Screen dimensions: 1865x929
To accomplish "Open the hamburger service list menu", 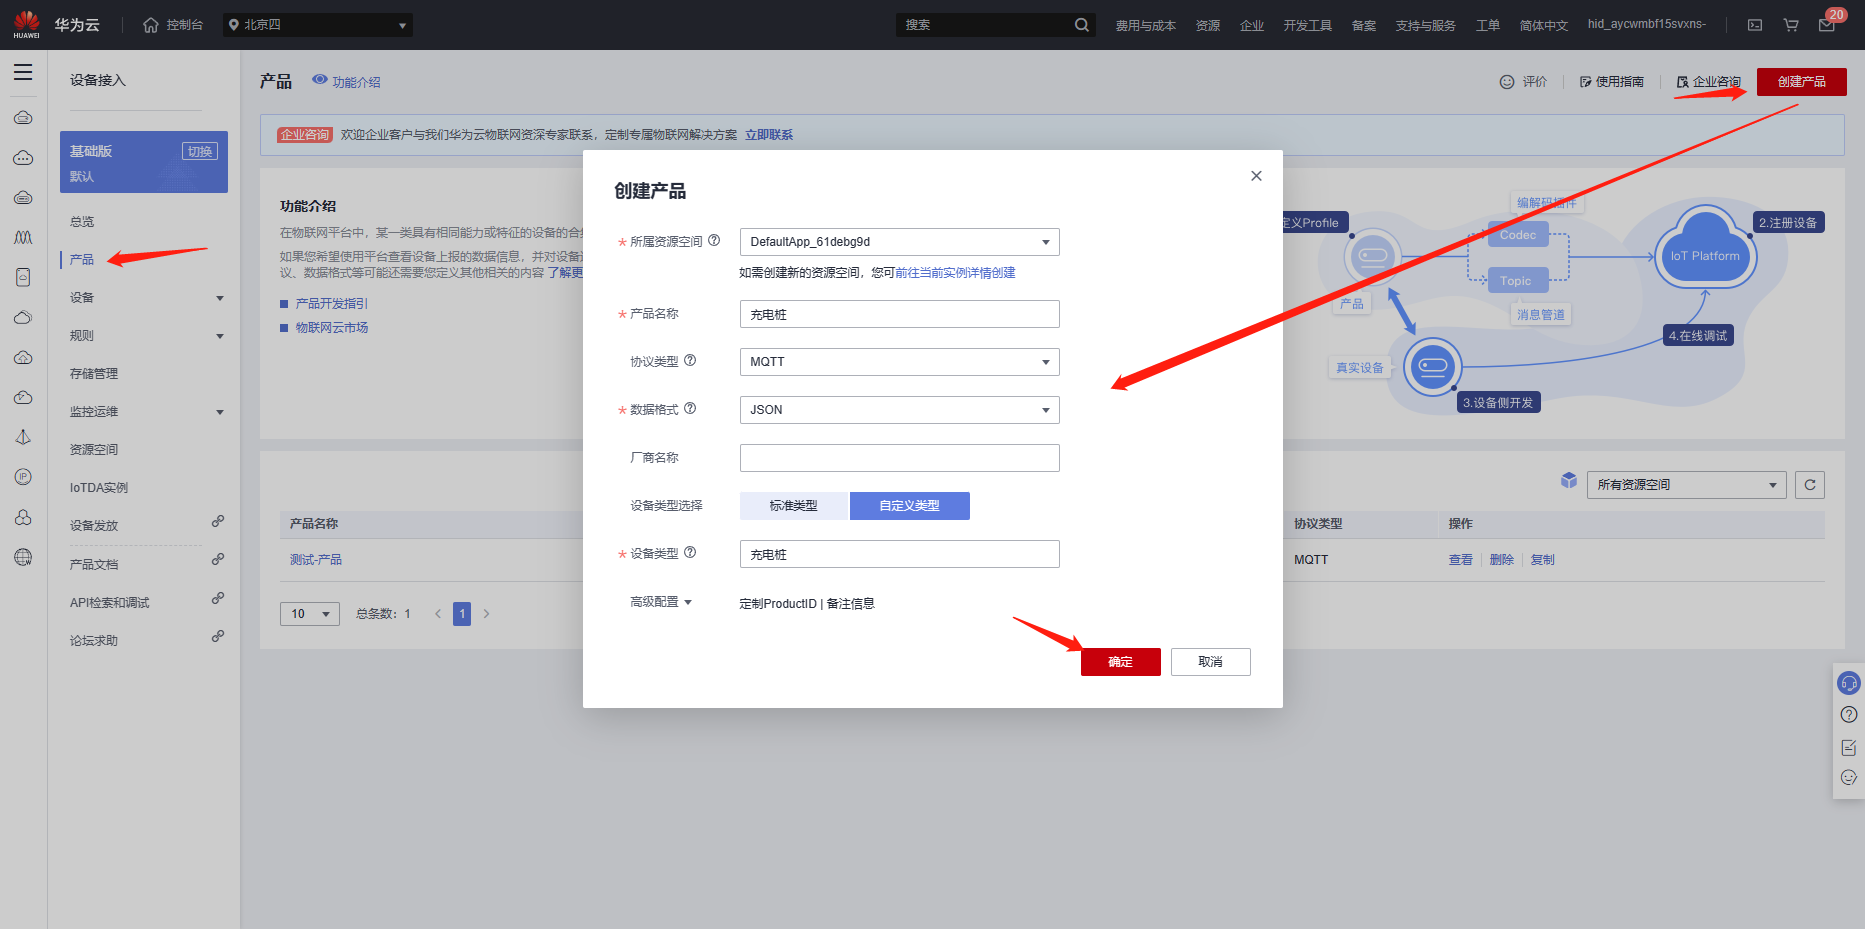I will 23,72.
